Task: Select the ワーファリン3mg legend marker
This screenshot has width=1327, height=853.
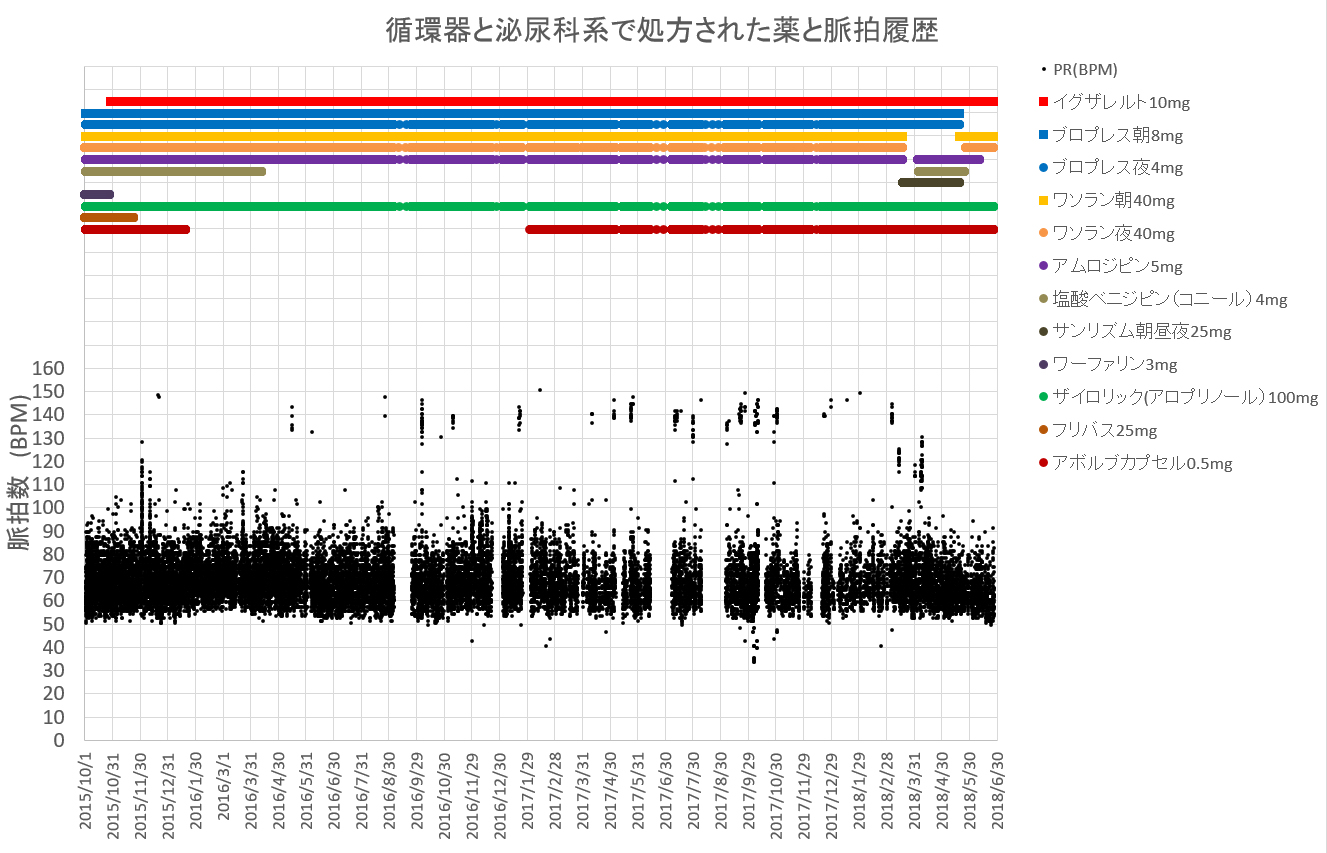Action: [x=1044, y=365]
